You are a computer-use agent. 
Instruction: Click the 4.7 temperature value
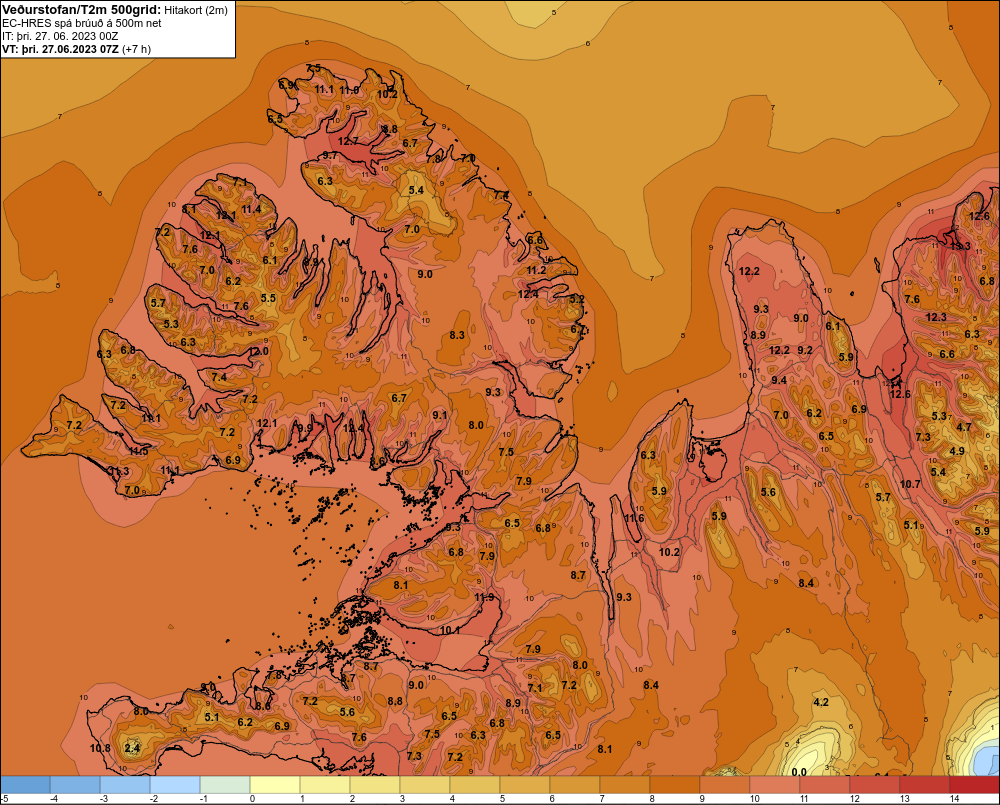click(x=964, y=427)
